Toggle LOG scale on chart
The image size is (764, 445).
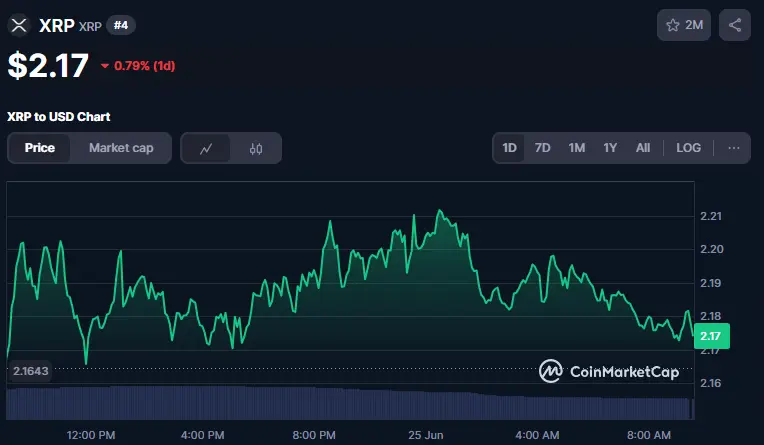click(x=688, y=148)
